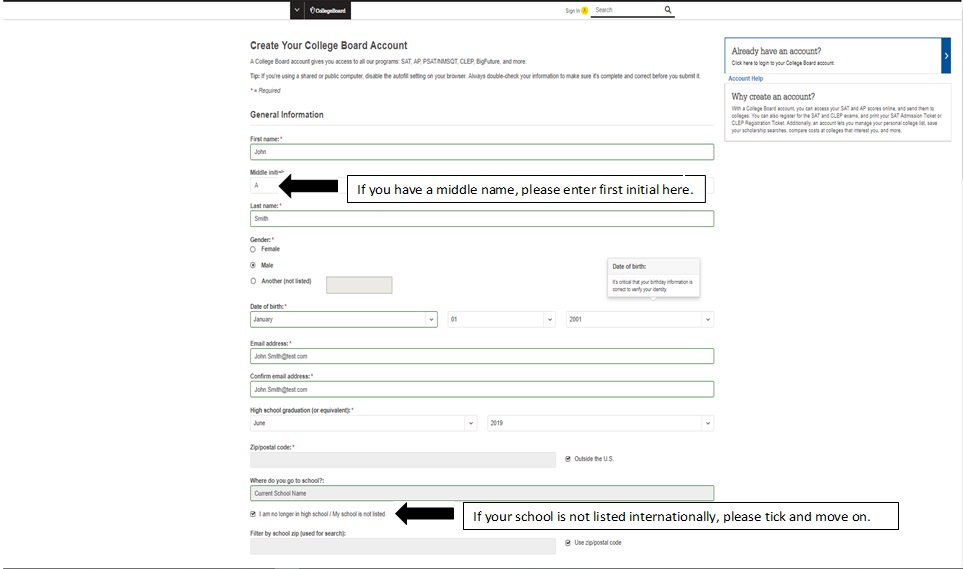Click the Email address input field
963x569 pixels.
pyautogui.click(x=481, y=356)
